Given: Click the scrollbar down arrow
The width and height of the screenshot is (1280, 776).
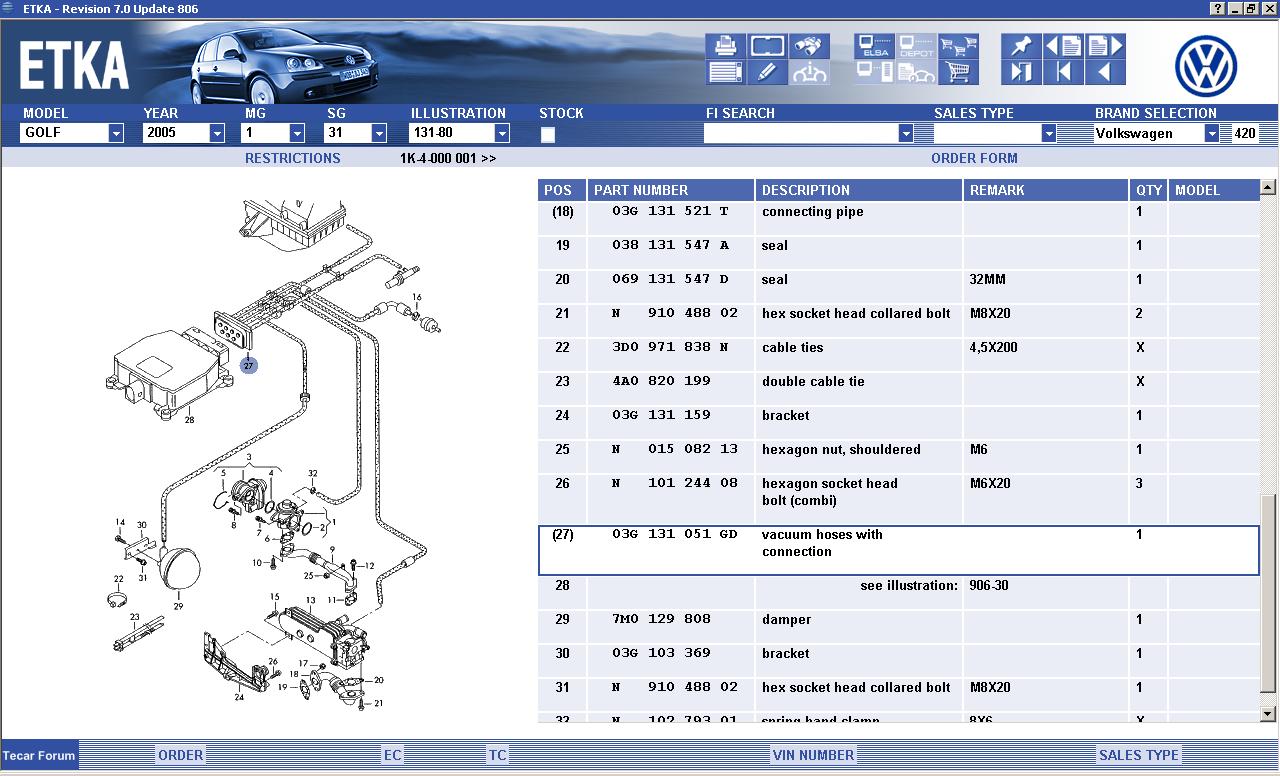Looking at the screenshot, I should point(1268,714).
